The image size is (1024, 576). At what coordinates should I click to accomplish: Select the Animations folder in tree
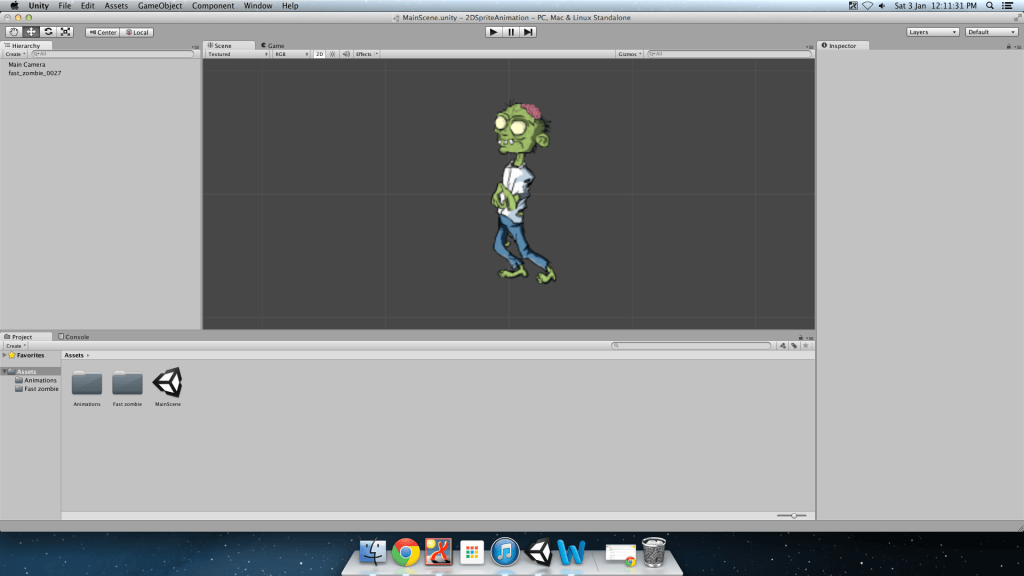36,380
